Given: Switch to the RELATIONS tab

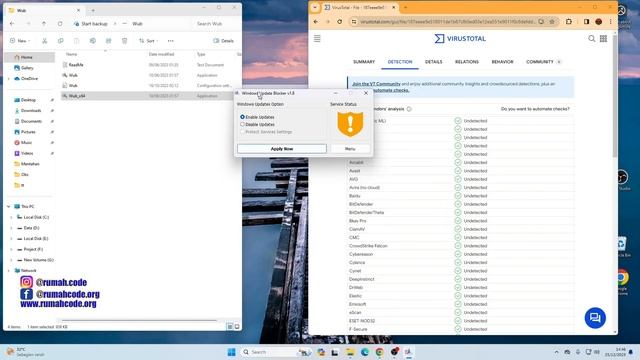Looking at the screenshot, I should tap(467, 62).
